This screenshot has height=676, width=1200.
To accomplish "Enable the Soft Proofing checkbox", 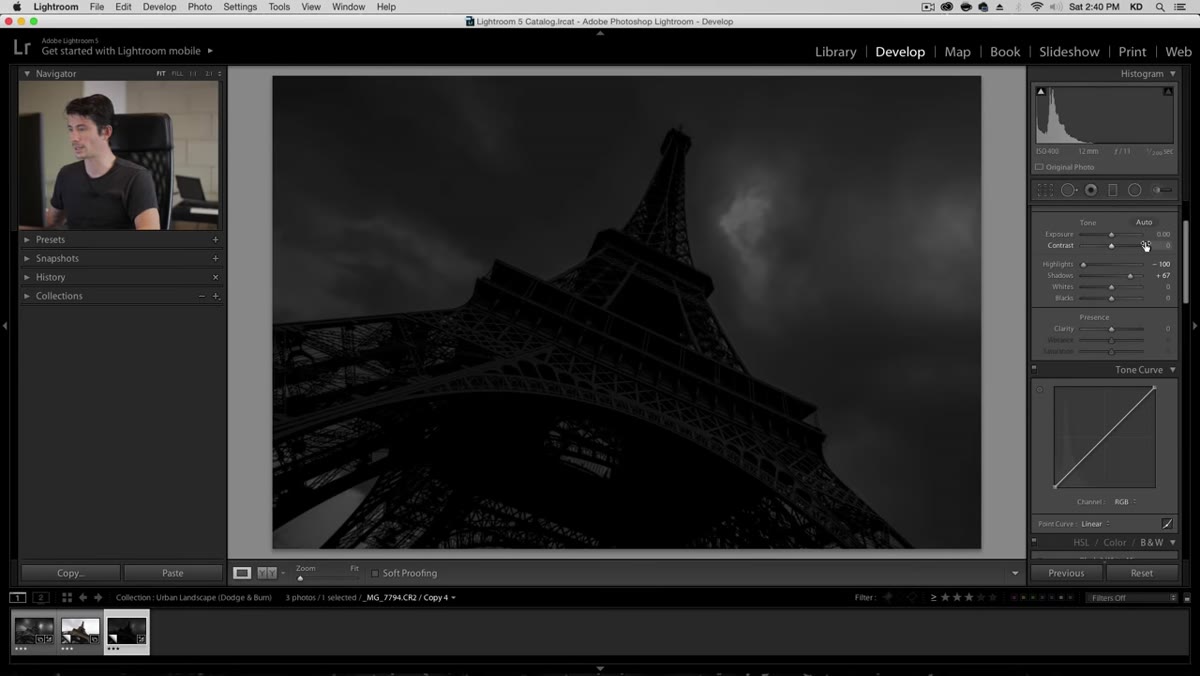I will (x=375, y=573).
